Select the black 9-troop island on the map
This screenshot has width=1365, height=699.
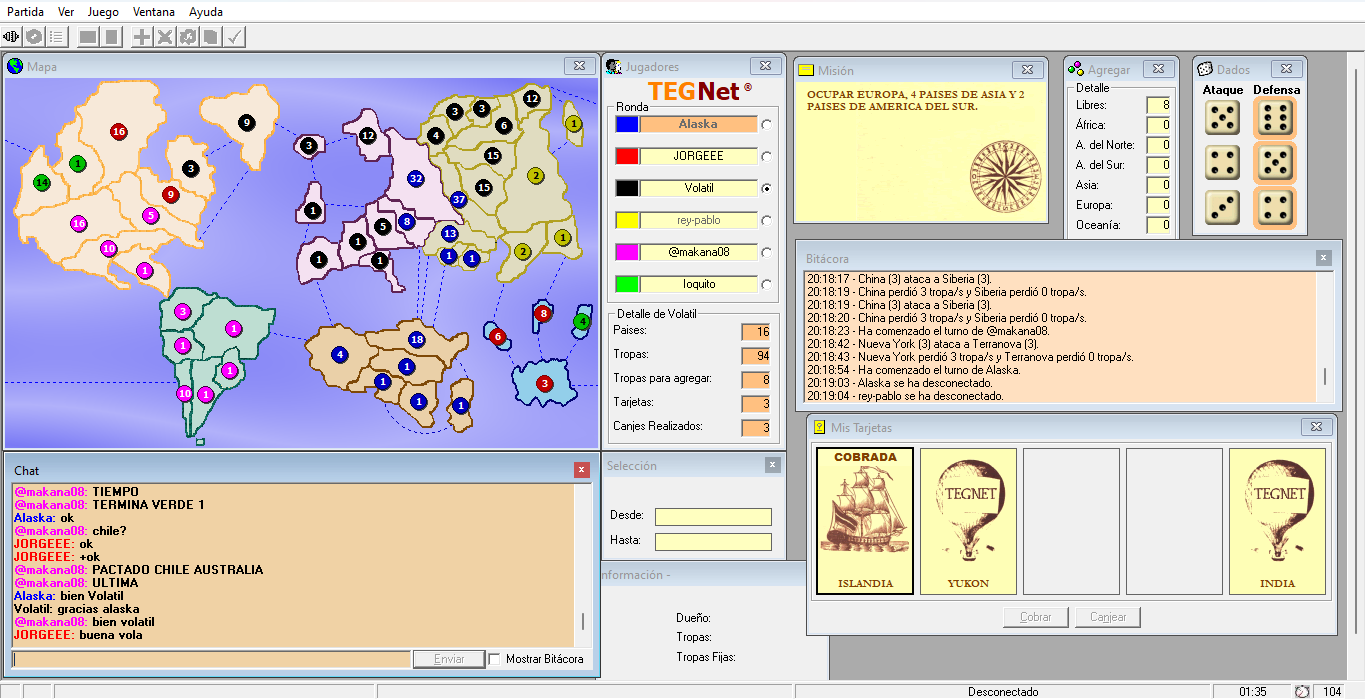click(x=246, y=122)
